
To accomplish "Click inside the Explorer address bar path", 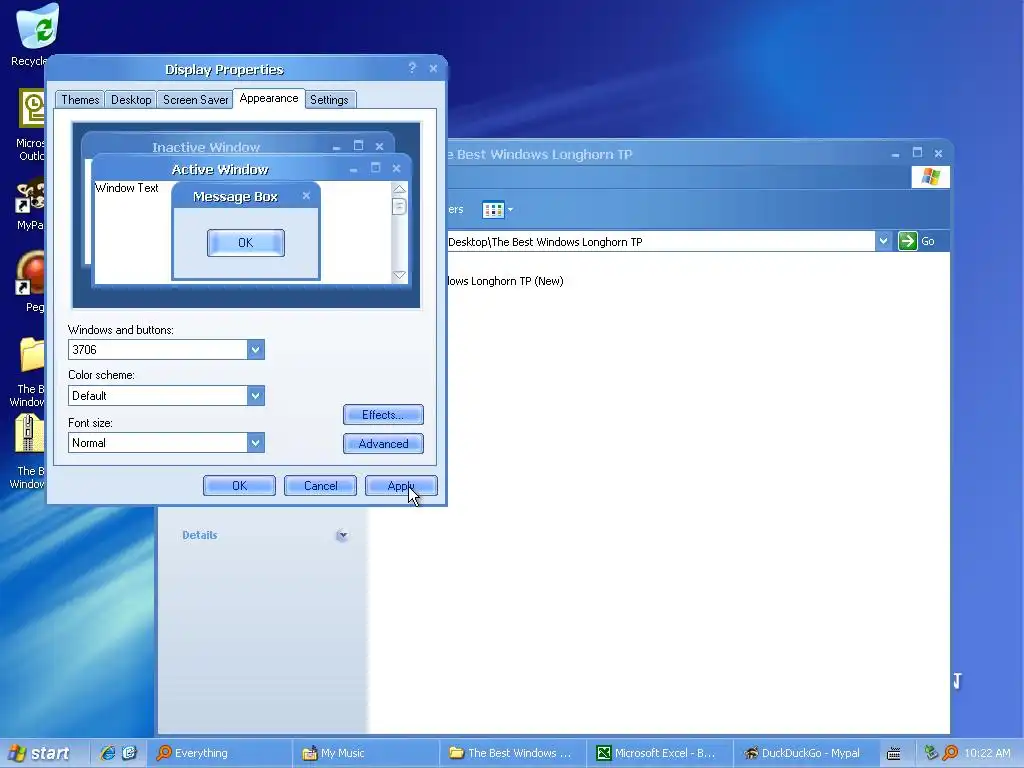I will point(660,242).
